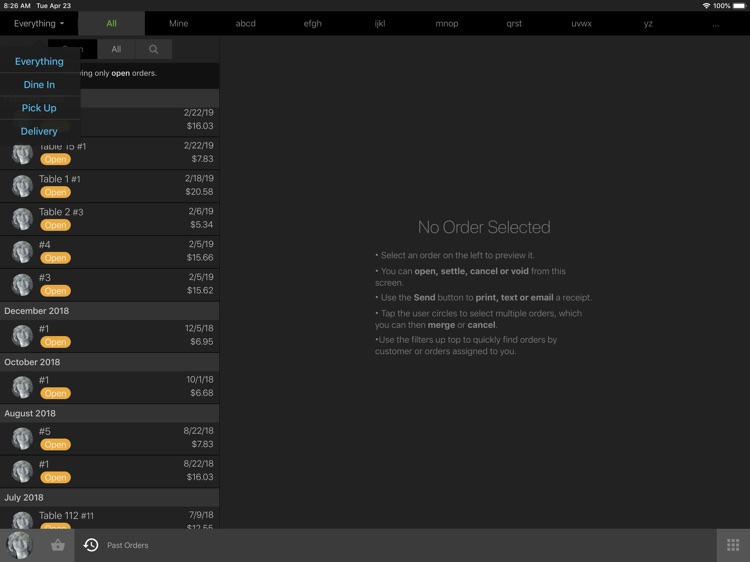Click Open badge on Table 1 #1
The height and width of the screenshot is (562, 750).
tap(55, 192)
